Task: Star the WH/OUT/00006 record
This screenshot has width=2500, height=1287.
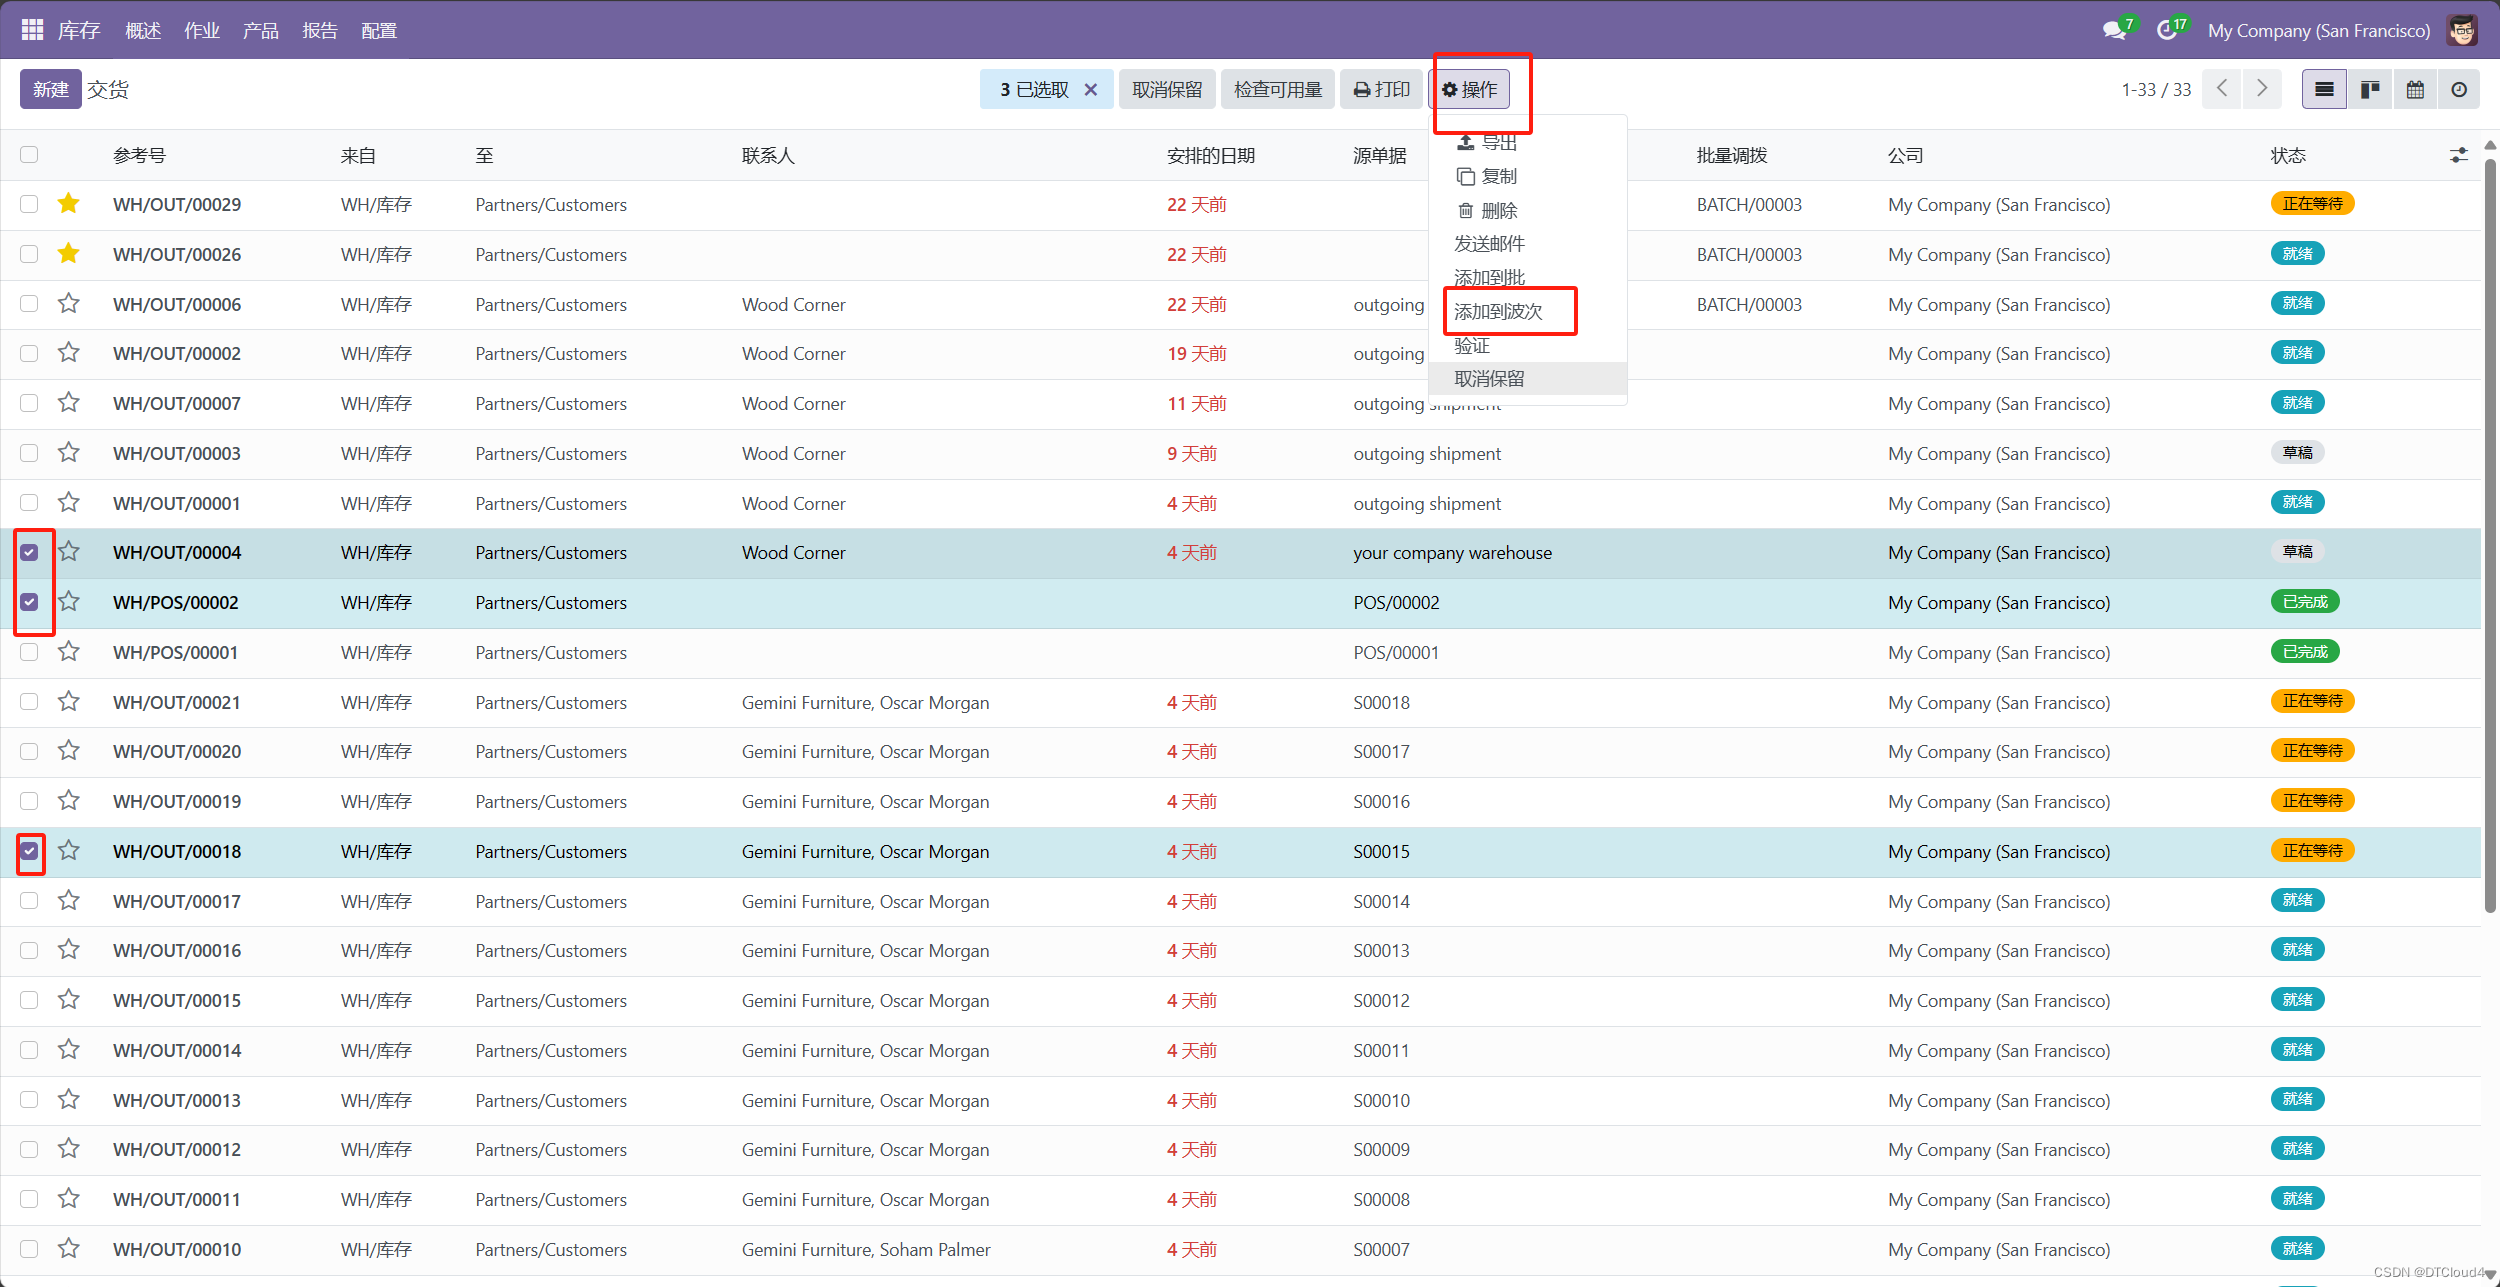Action: coord(68,304)
